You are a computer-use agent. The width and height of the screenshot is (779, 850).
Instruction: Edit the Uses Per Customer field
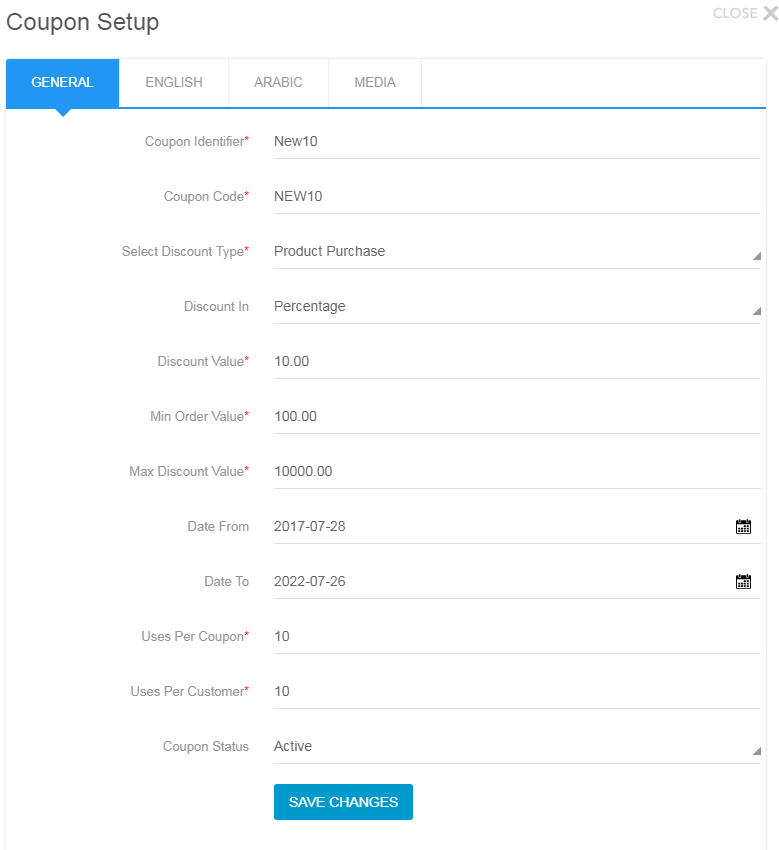click(517, 692)
